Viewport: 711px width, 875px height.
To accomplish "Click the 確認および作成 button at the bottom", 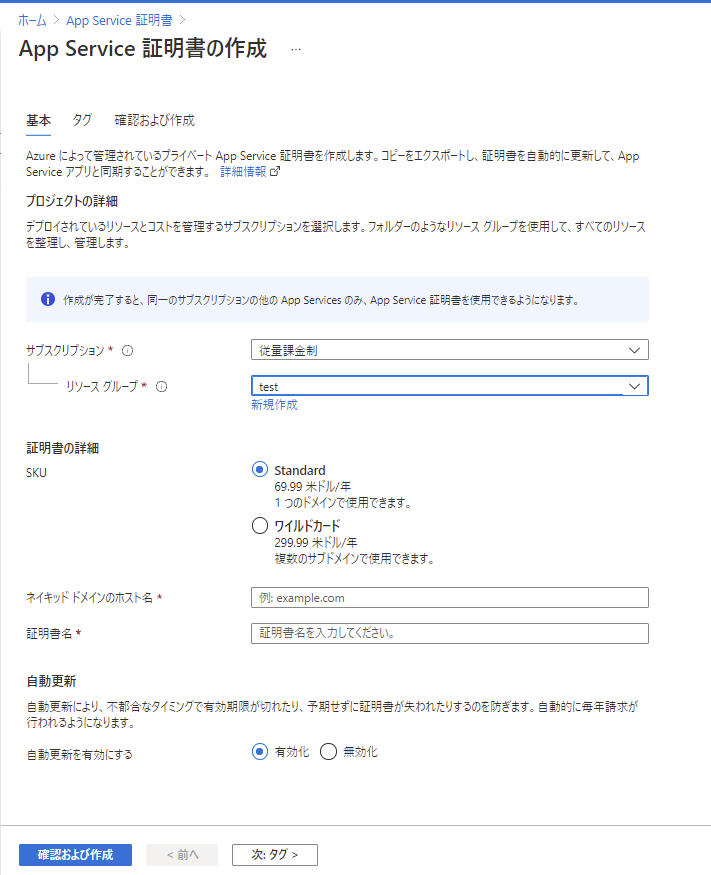I will [74, 855].
